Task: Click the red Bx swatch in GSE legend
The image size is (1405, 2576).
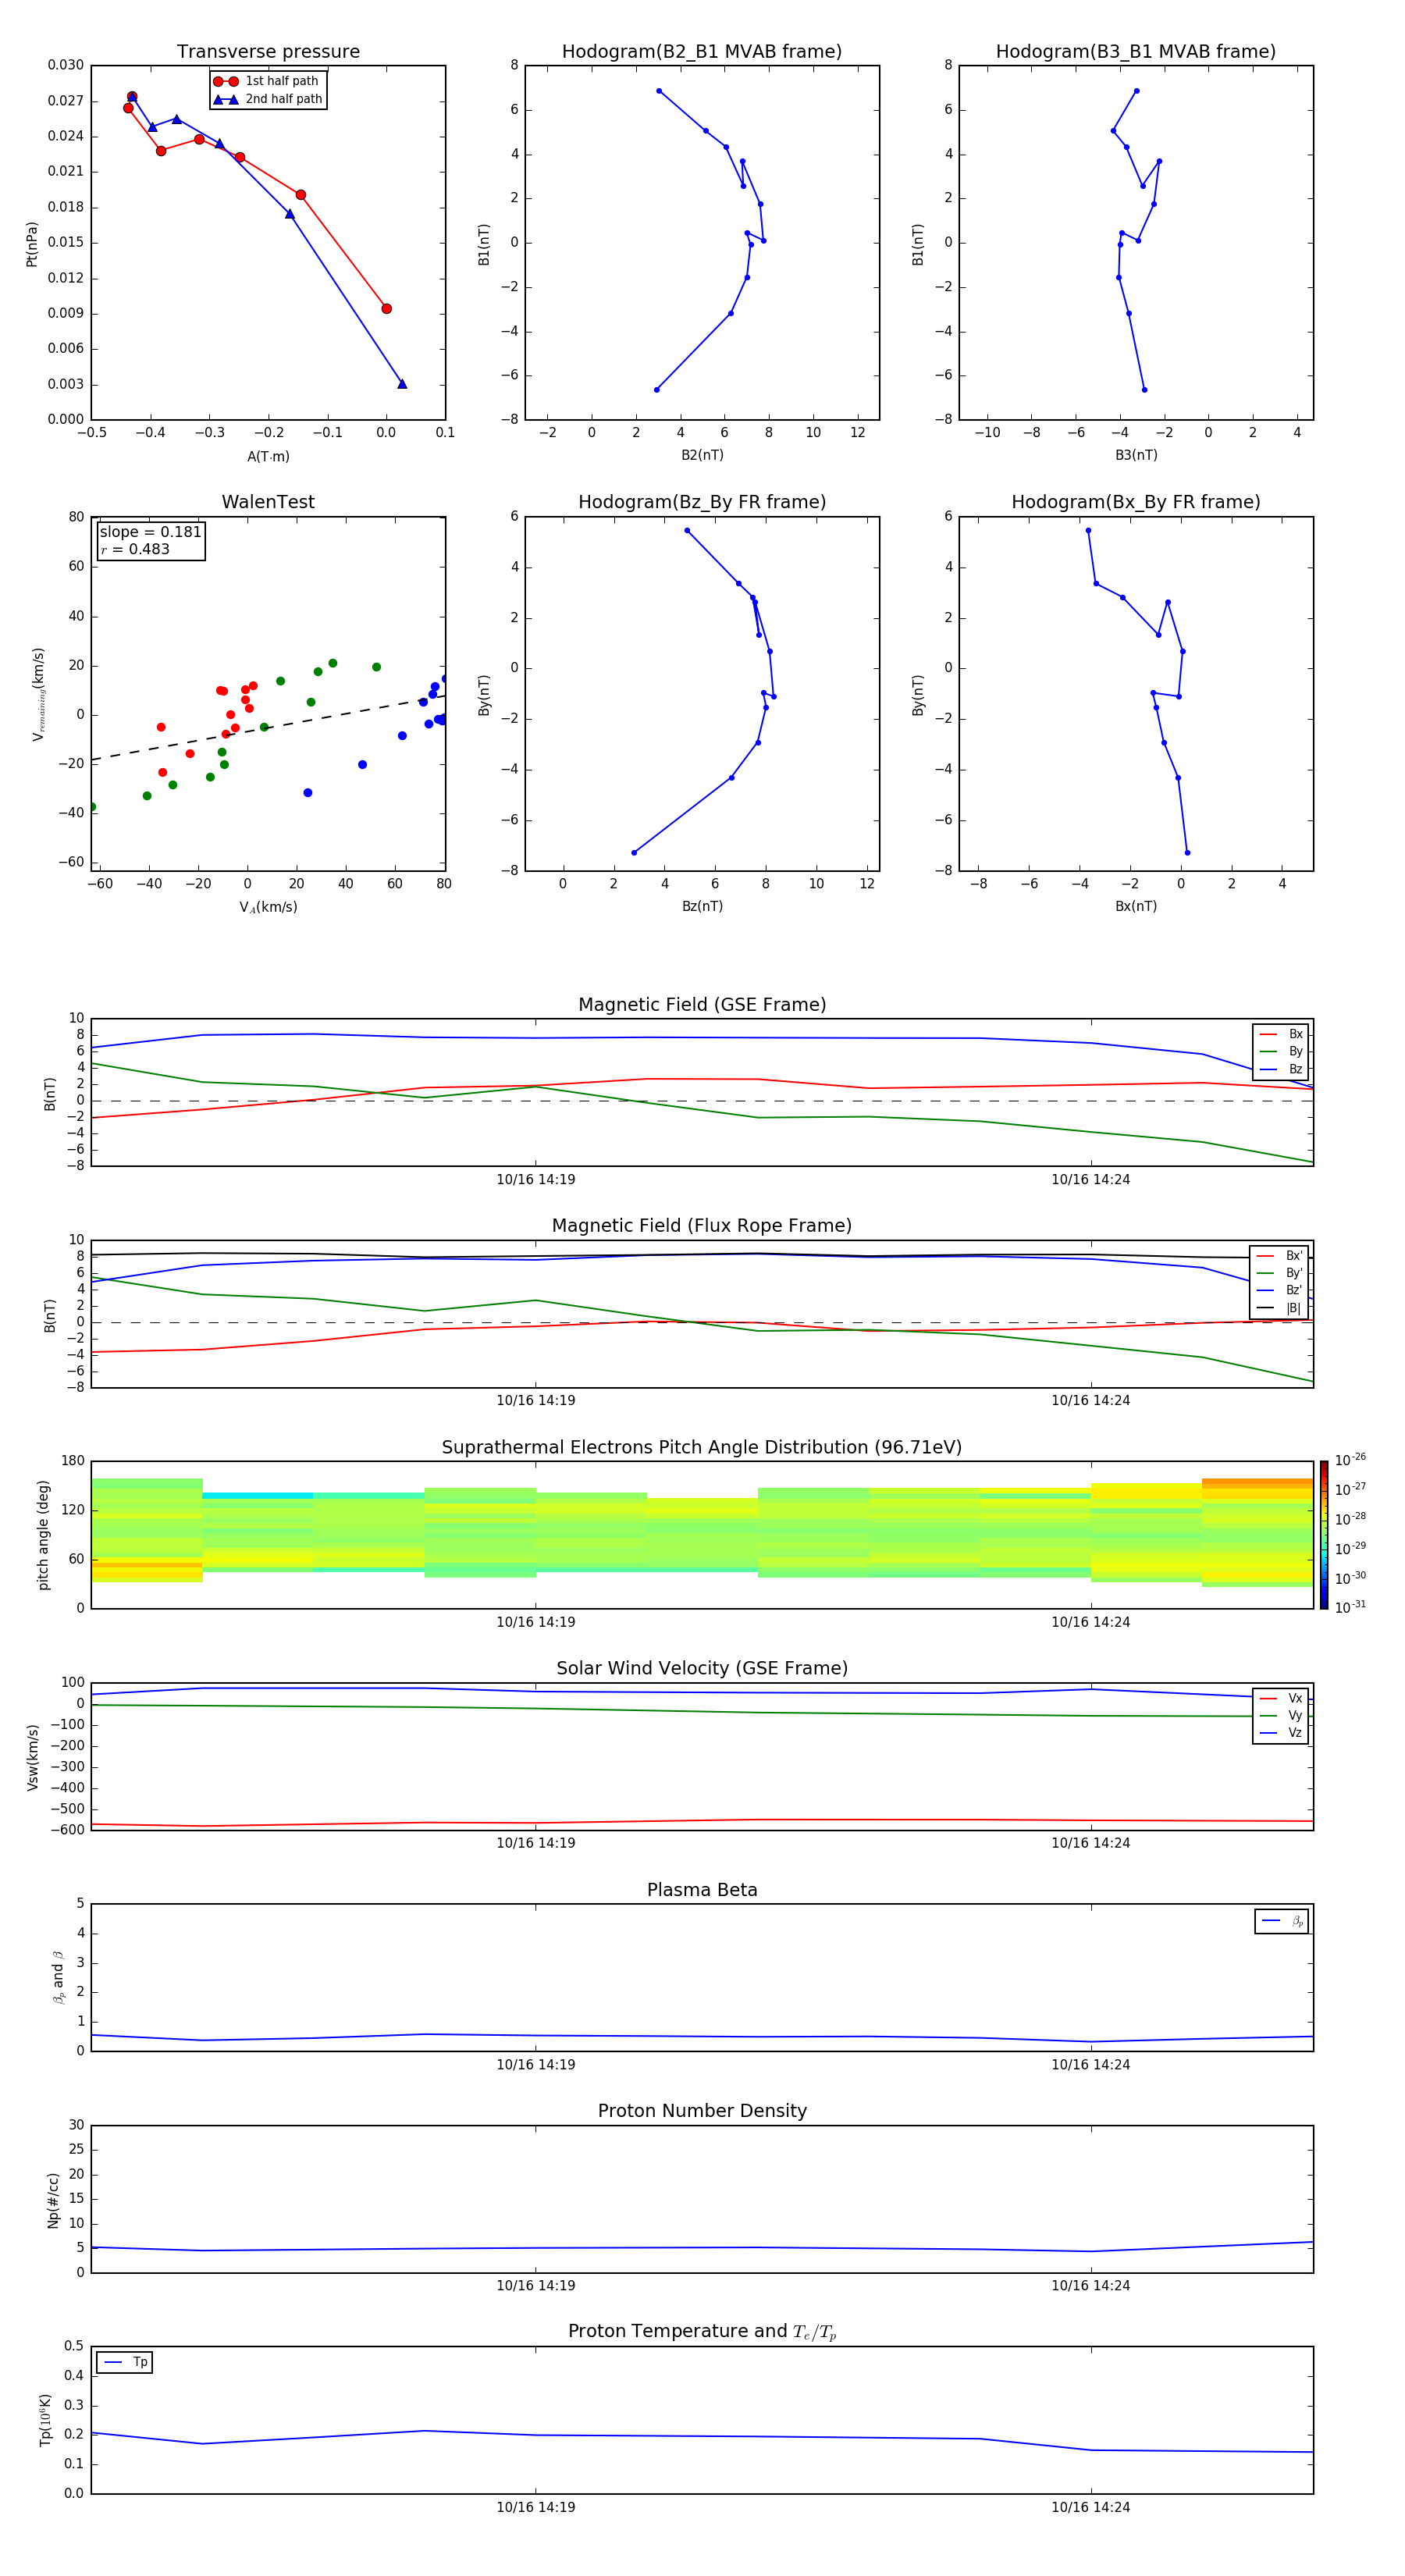Action: (x=1268, y=1035)
